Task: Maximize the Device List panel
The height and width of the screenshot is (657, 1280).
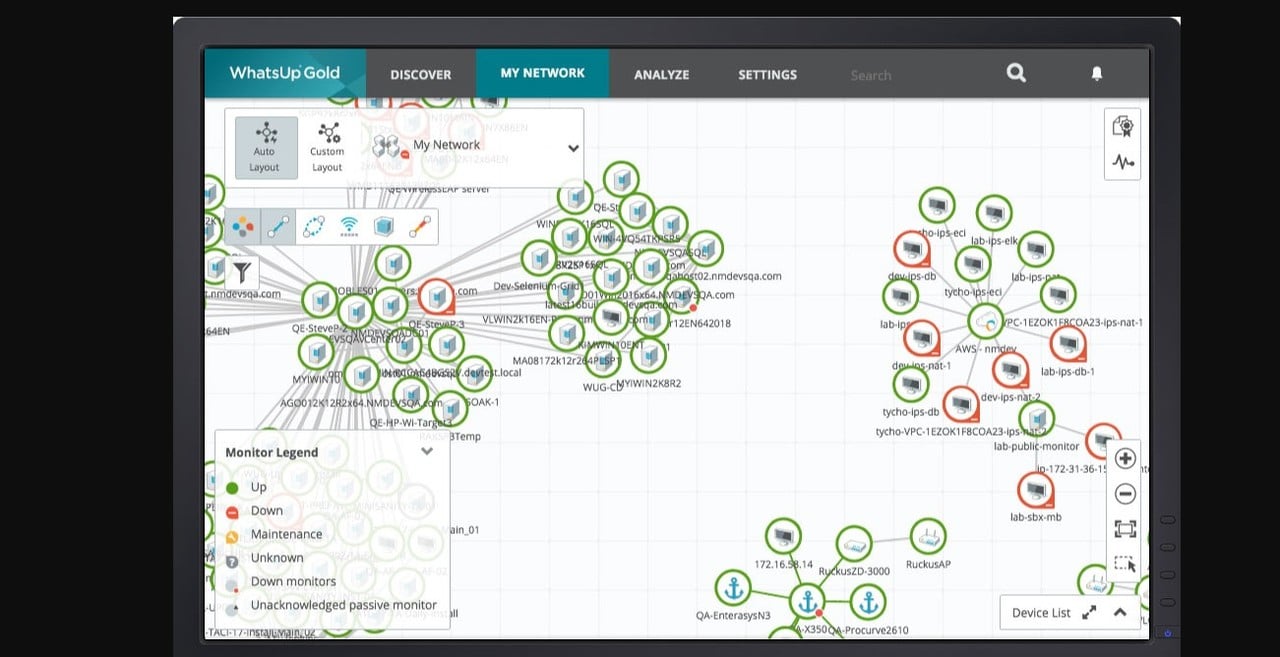Action: coord(1090,613)
